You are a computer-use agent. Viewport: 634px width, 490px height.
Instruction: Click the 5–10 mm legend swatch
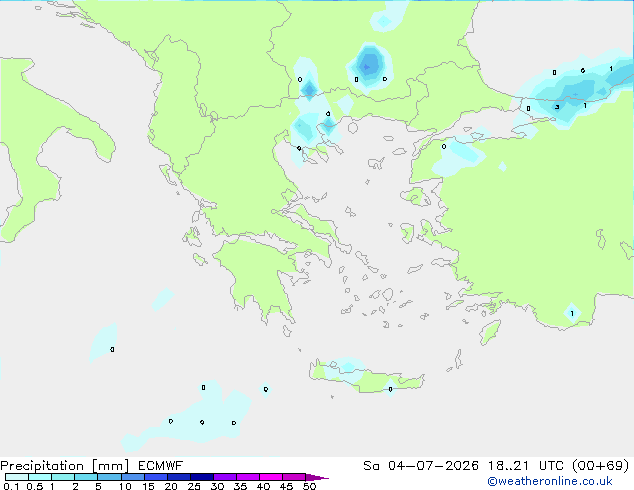tap(109, 477)
